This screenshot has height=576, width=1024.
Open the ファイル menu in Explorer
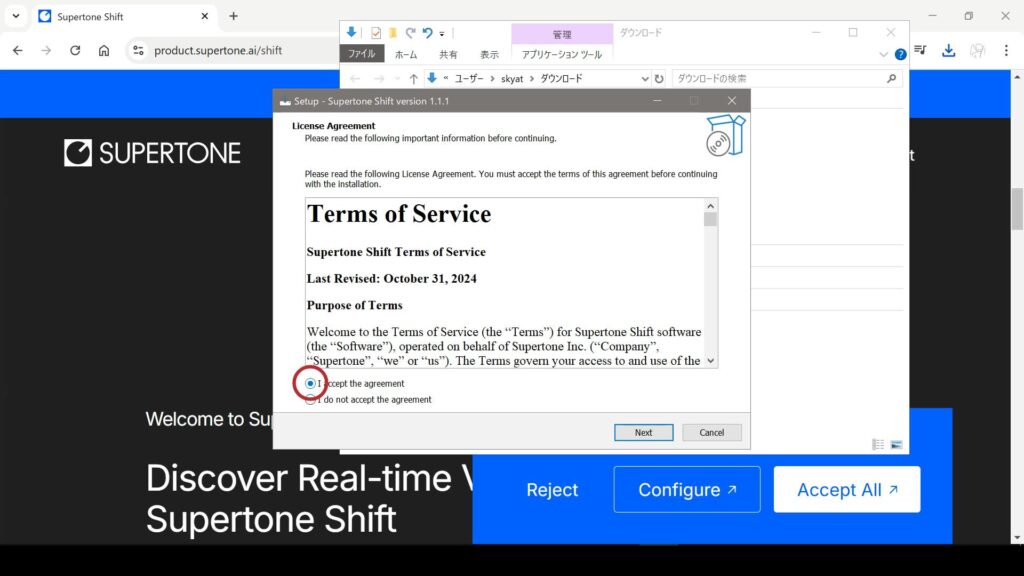[x=361, y=55]
